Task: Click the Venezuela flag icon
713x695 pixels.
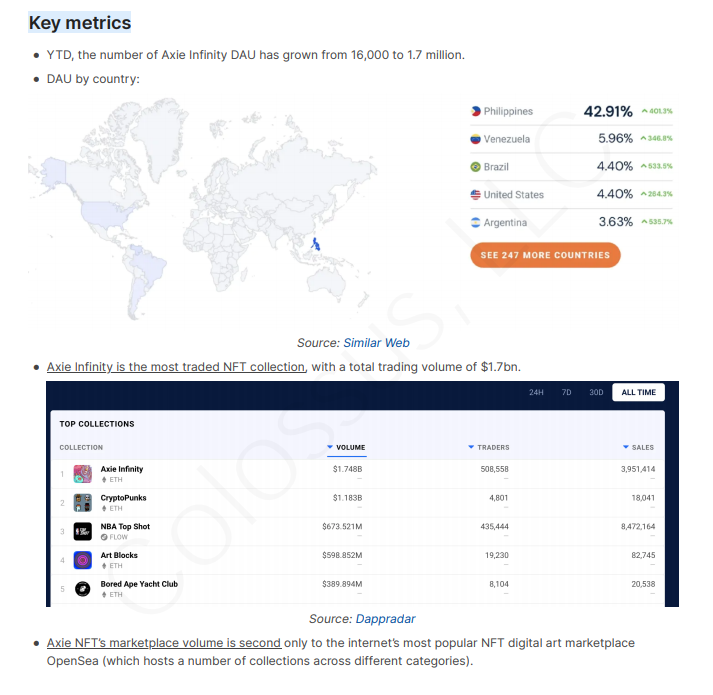Action: coord(475,139)
